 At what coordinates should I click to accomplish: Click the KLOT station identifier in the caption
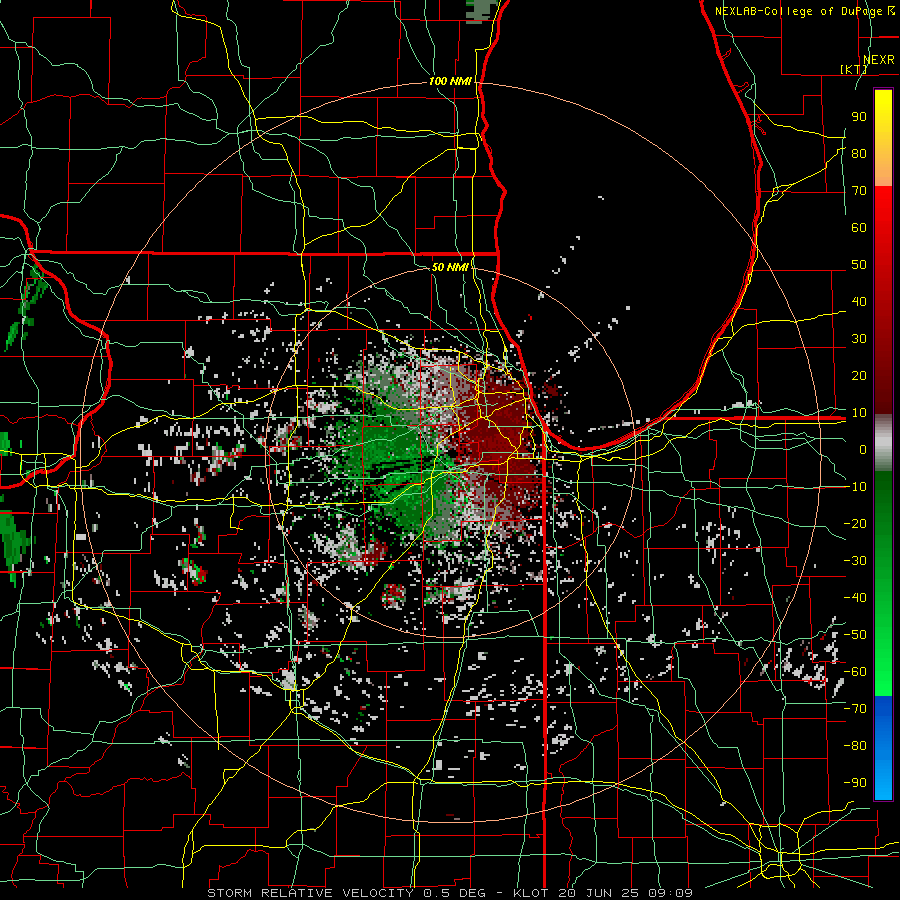click(x=532, y=893)
